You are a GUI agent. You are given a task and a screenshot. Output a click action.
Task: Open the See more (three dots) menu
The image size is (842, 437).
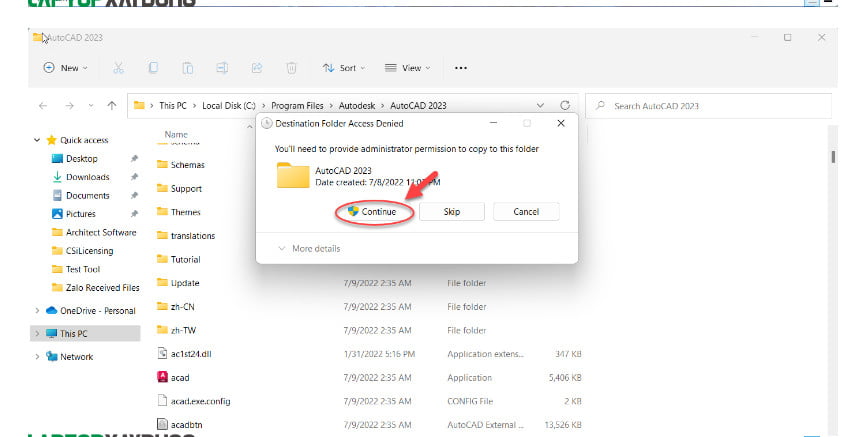coord(461,68)
